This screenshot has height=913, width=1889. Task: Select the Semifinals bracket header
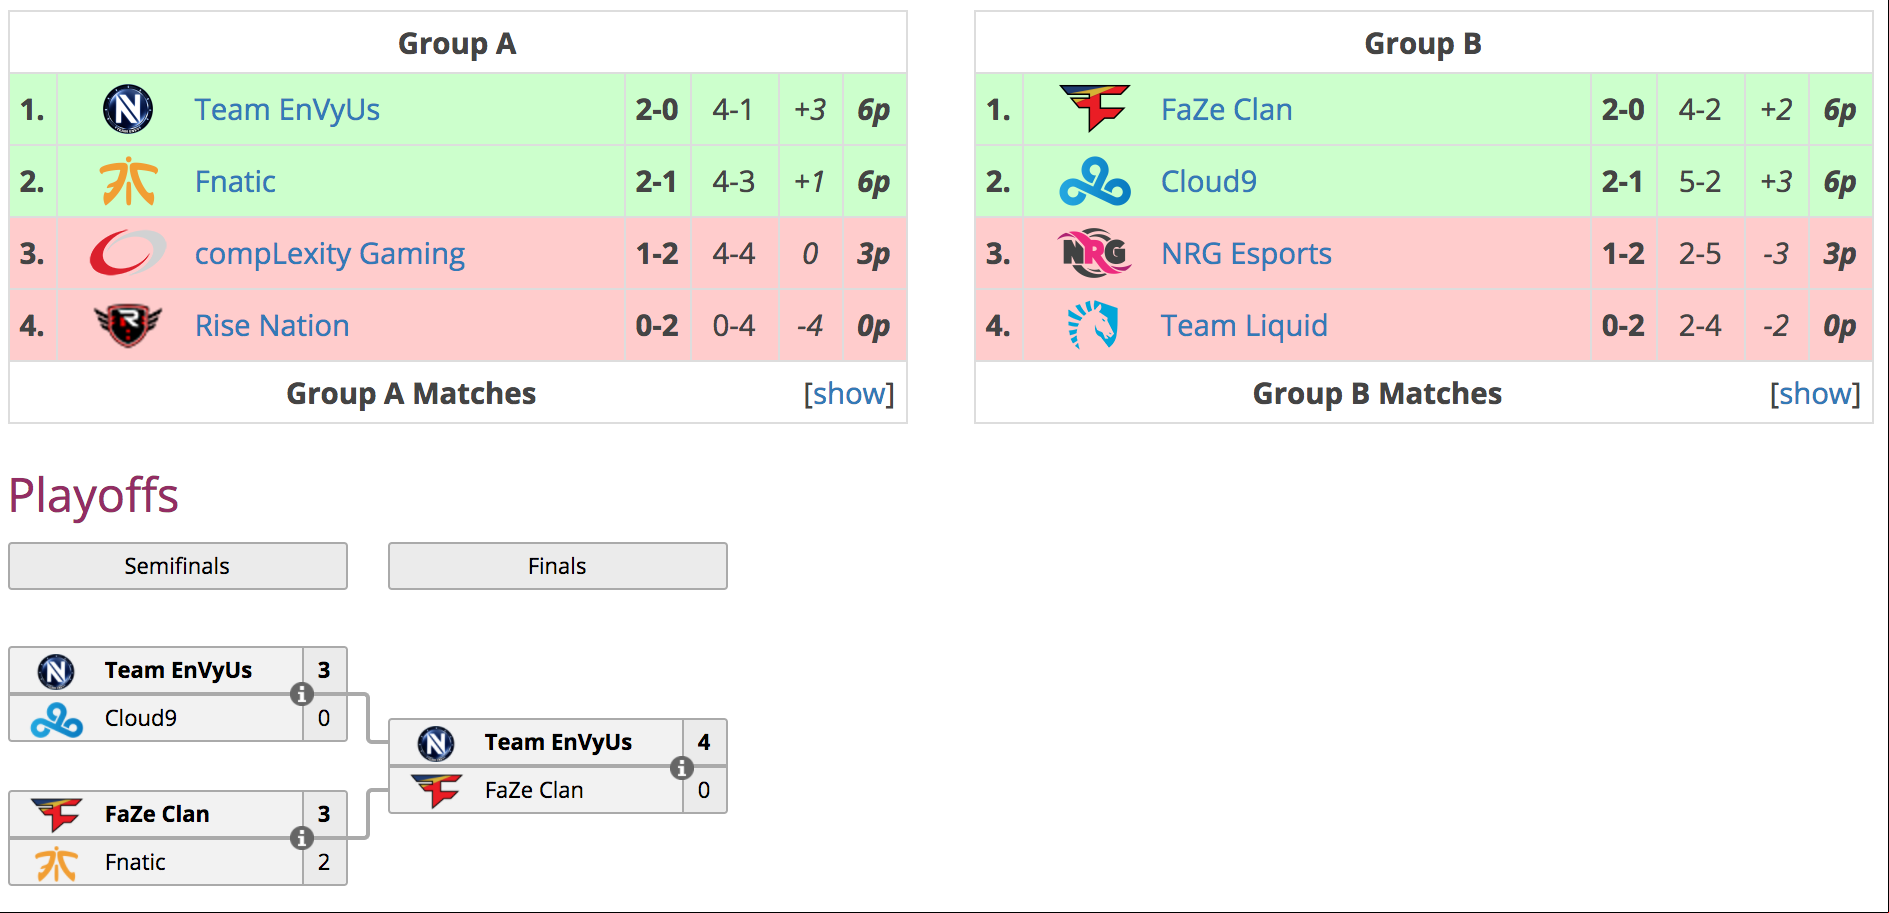[x=178, y=566]
